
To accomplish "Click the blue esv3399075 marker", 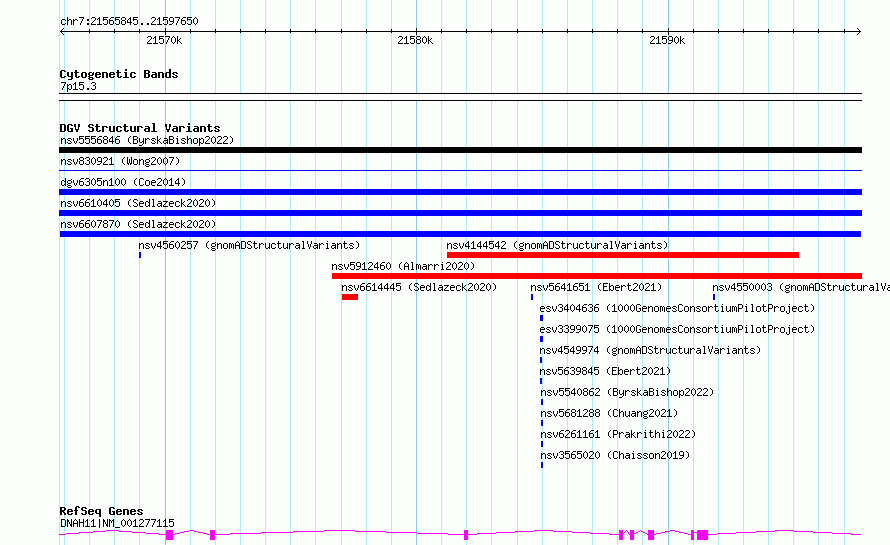I will point(541,339).
